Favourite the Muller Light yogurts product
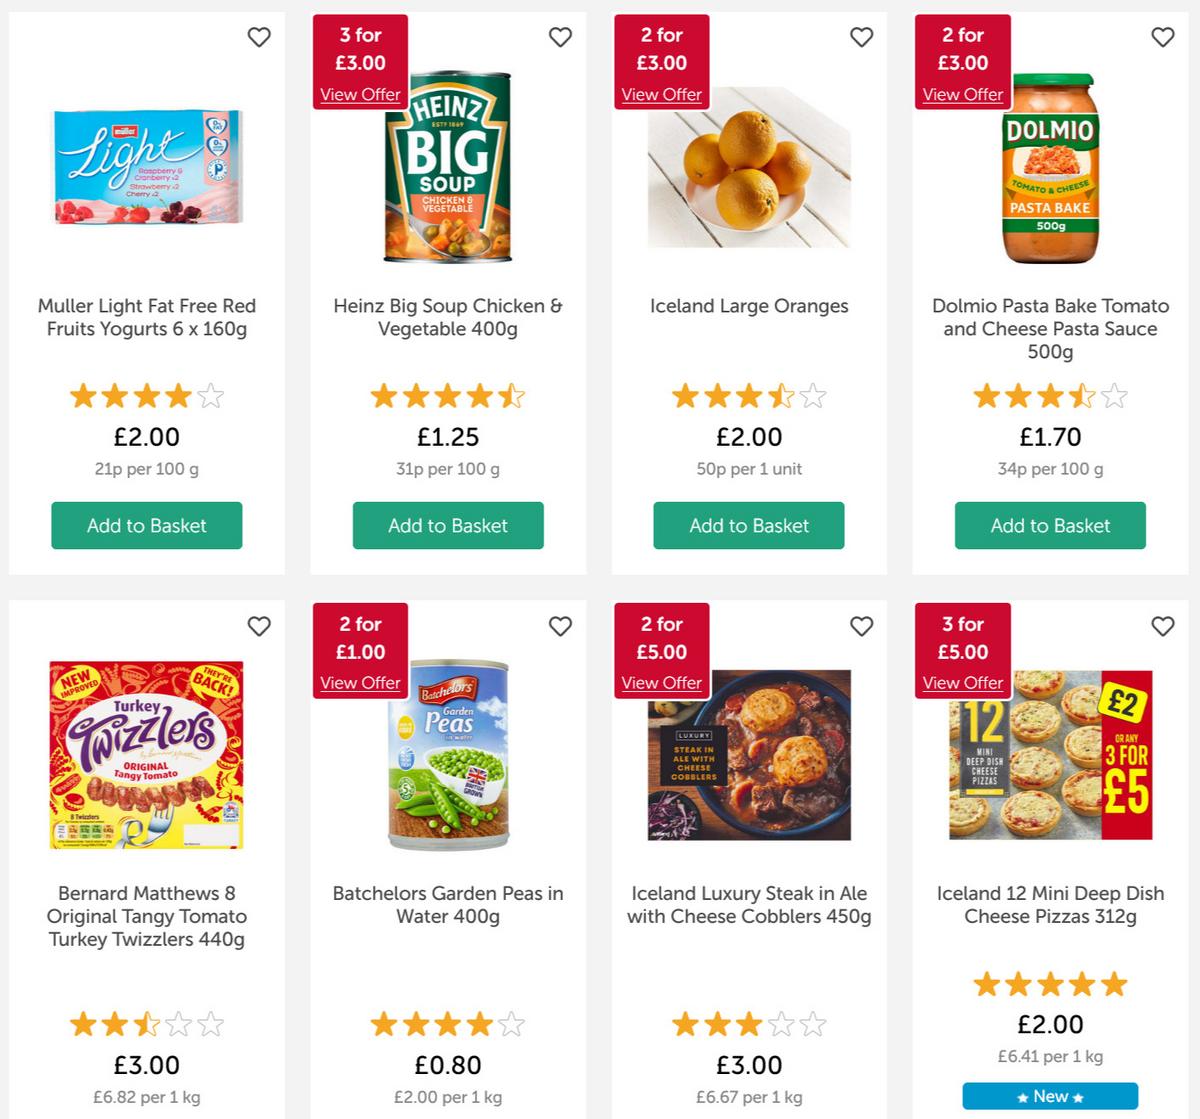Viewport: 1200px width, 1119px height. click(x=259, y=37)
